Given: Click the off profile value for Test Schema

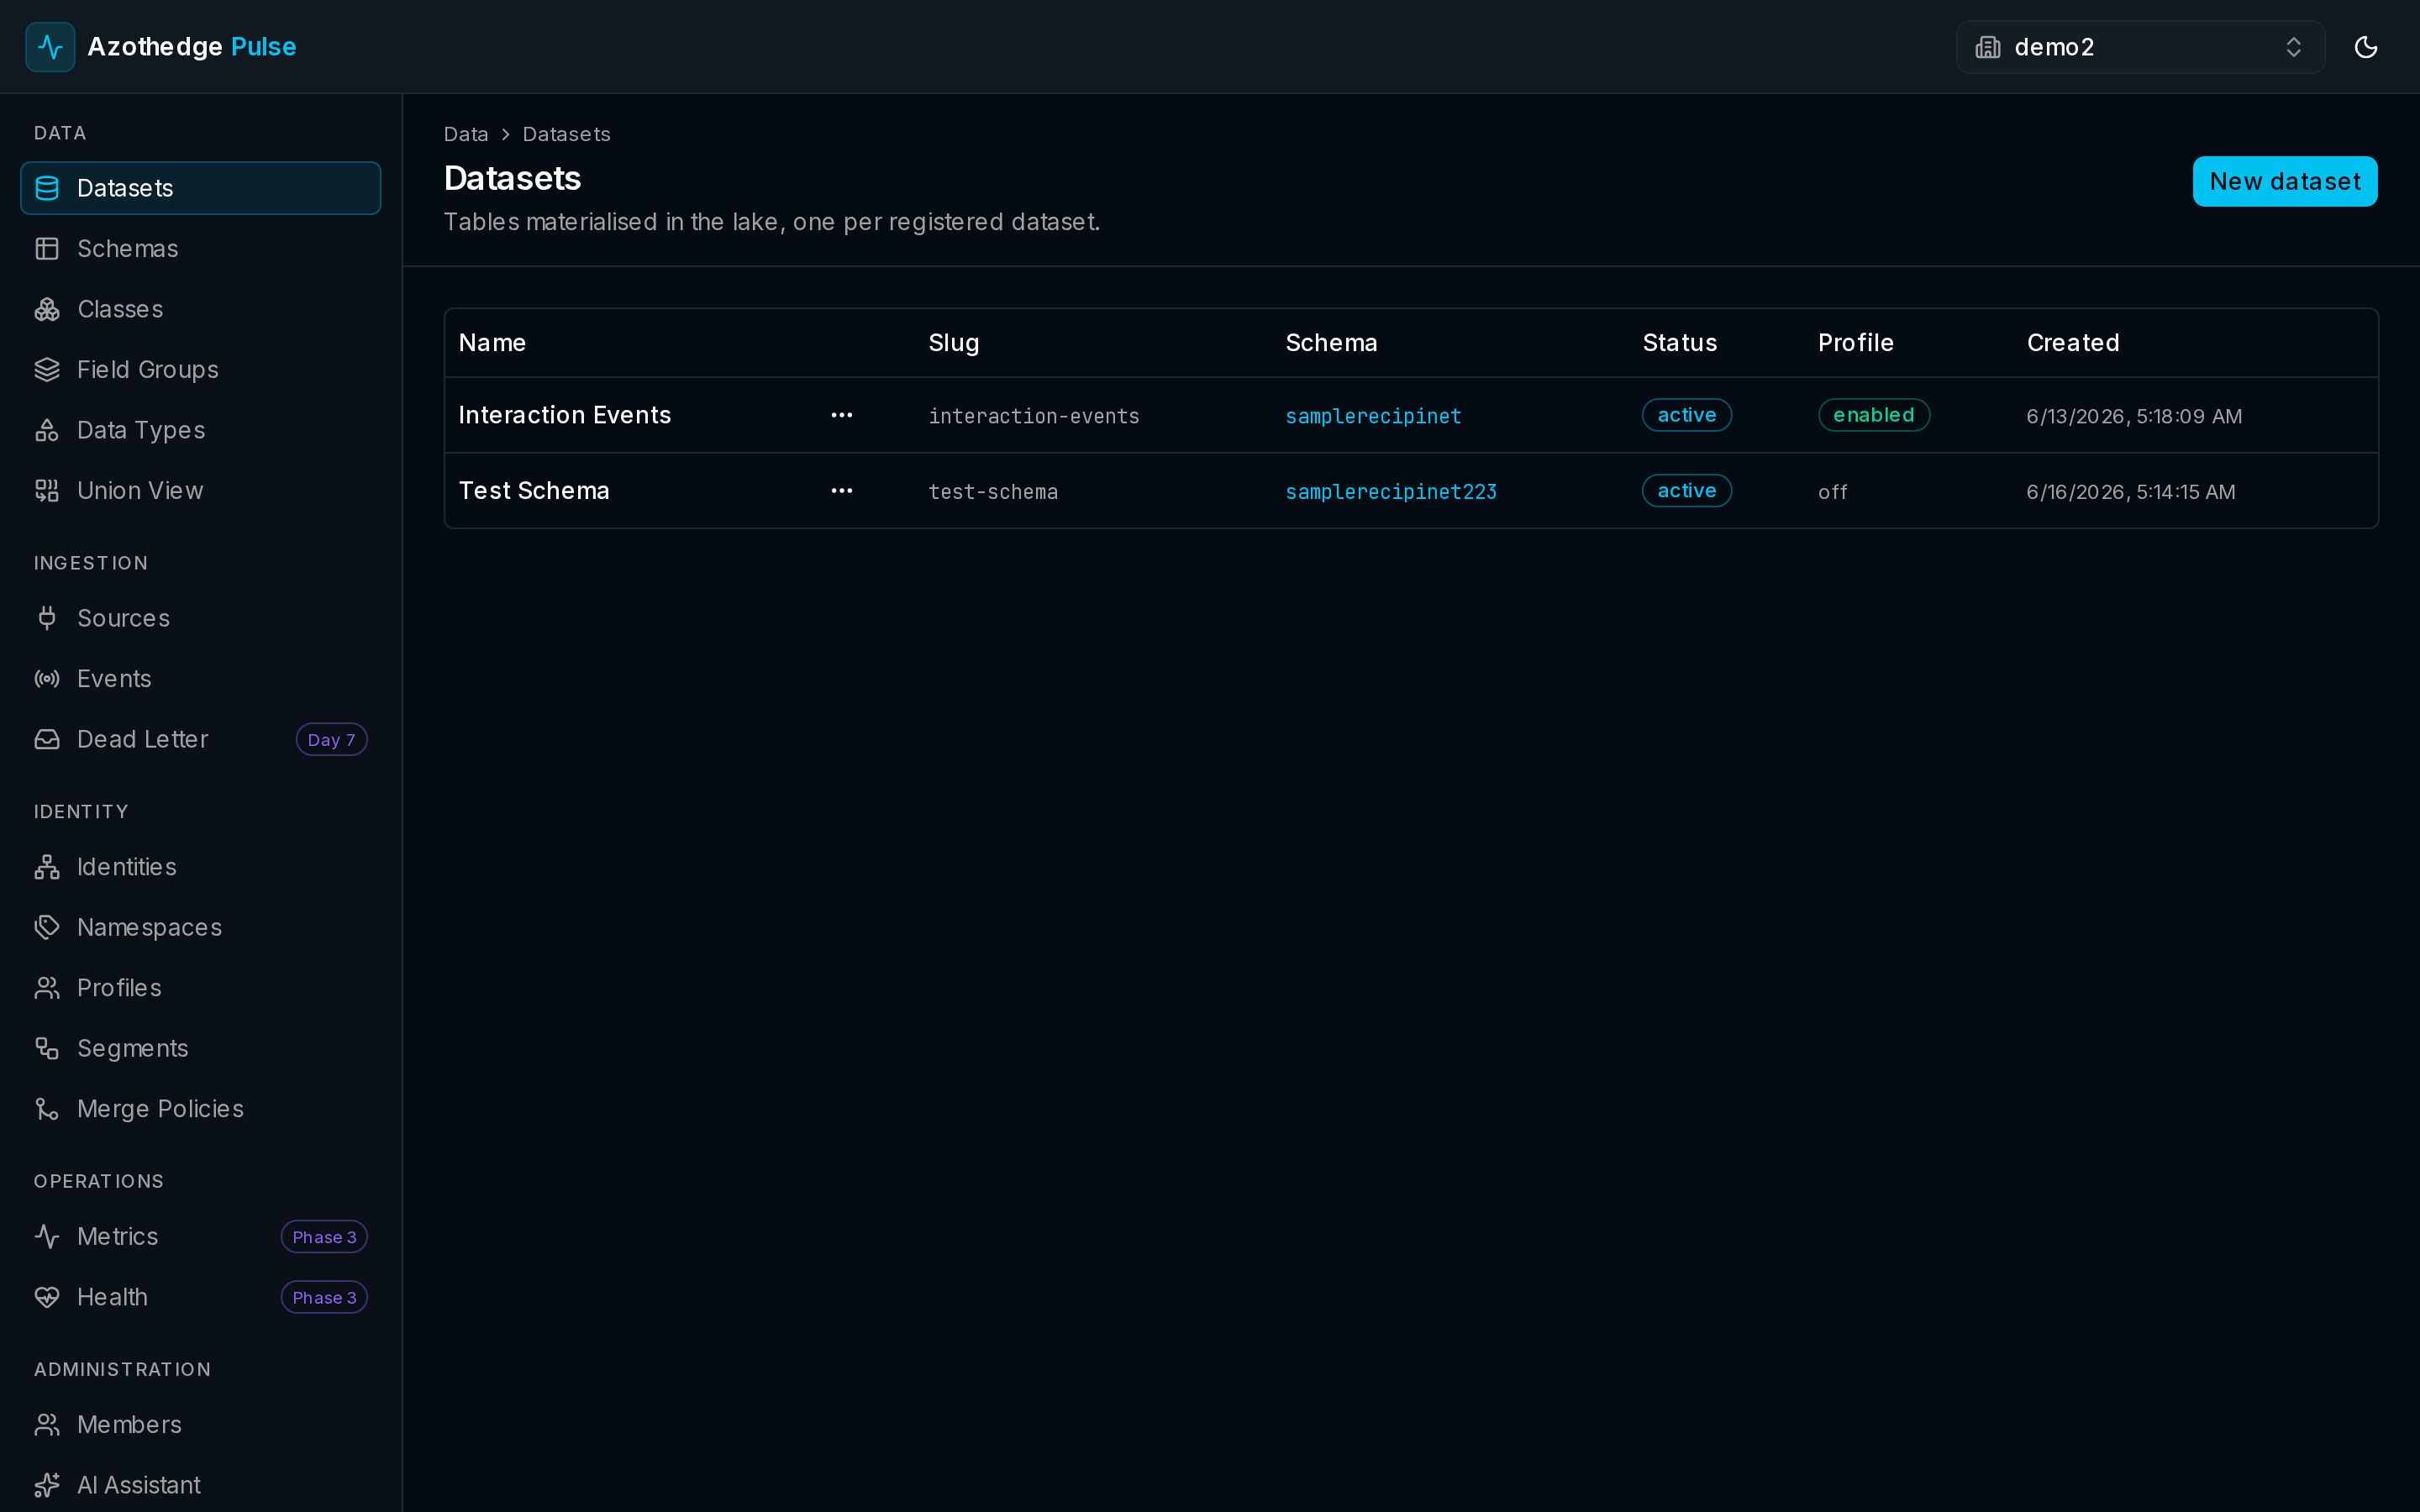Looking at the screenshot, I should tap(1832, 492).
